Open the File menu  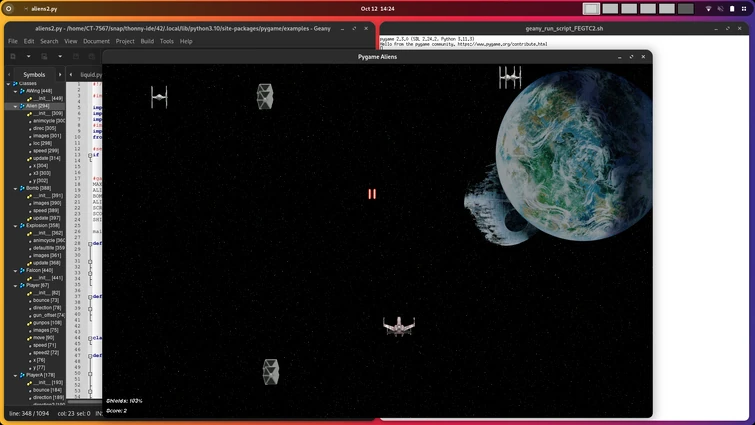[x=13, y=41]
